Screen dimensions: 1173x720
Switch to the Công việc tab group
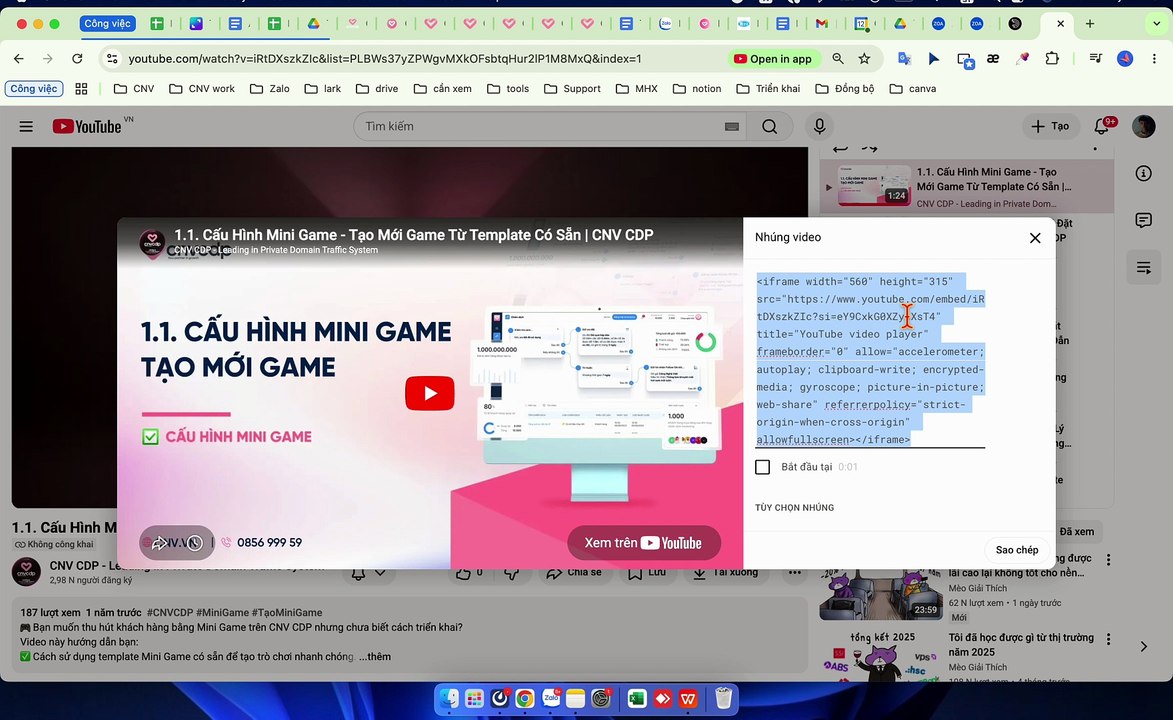(107, 24)
